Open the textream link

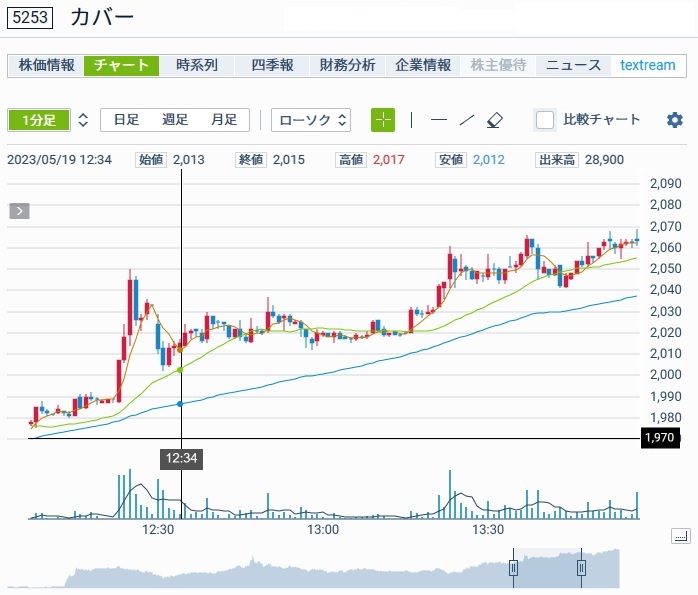(x=647, y=66)
